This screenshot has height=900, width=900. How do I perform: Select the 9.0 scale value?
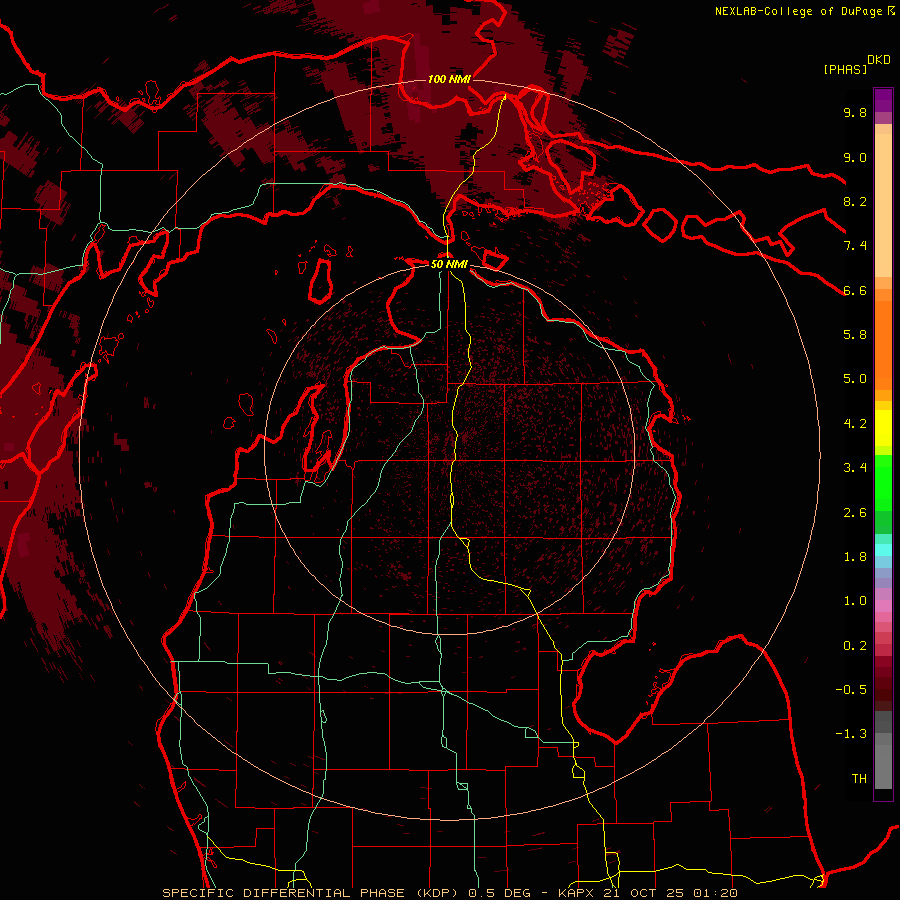coord(855,157)
